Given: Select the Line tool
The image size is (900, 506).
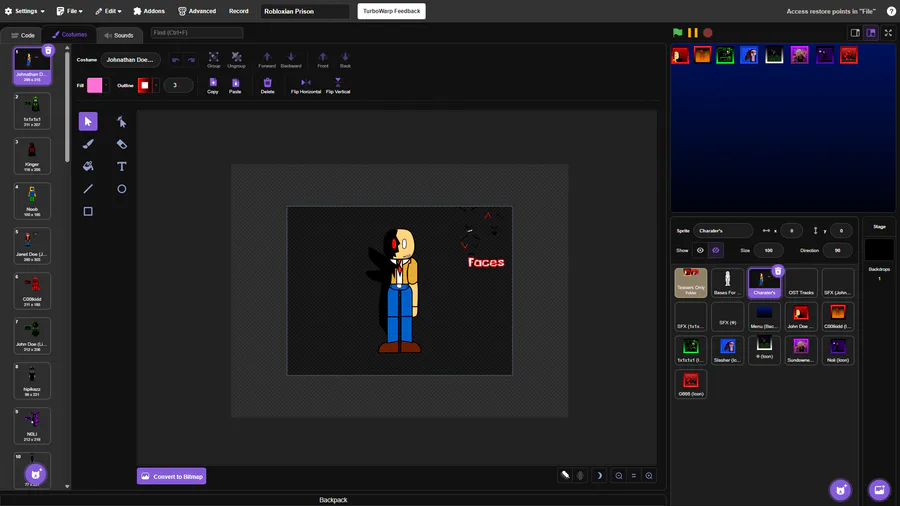Looking at the screenshot, I should (88, 189).
